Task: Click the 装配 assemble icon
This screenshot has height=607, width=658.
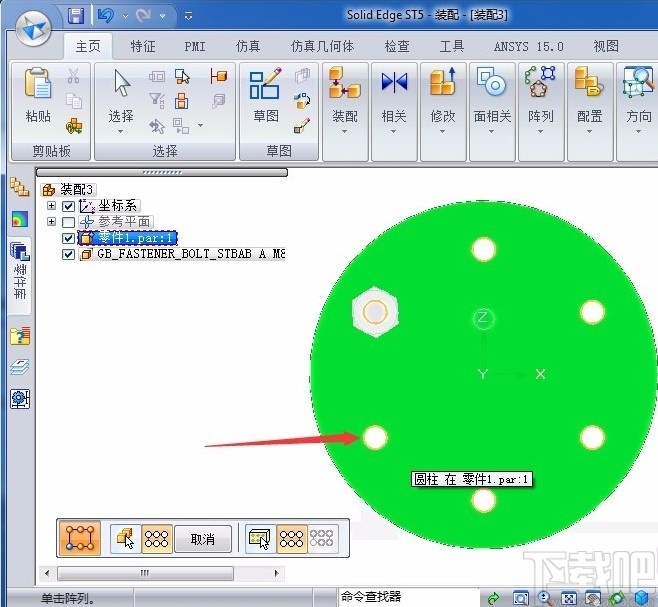Action: click(344, 82)
